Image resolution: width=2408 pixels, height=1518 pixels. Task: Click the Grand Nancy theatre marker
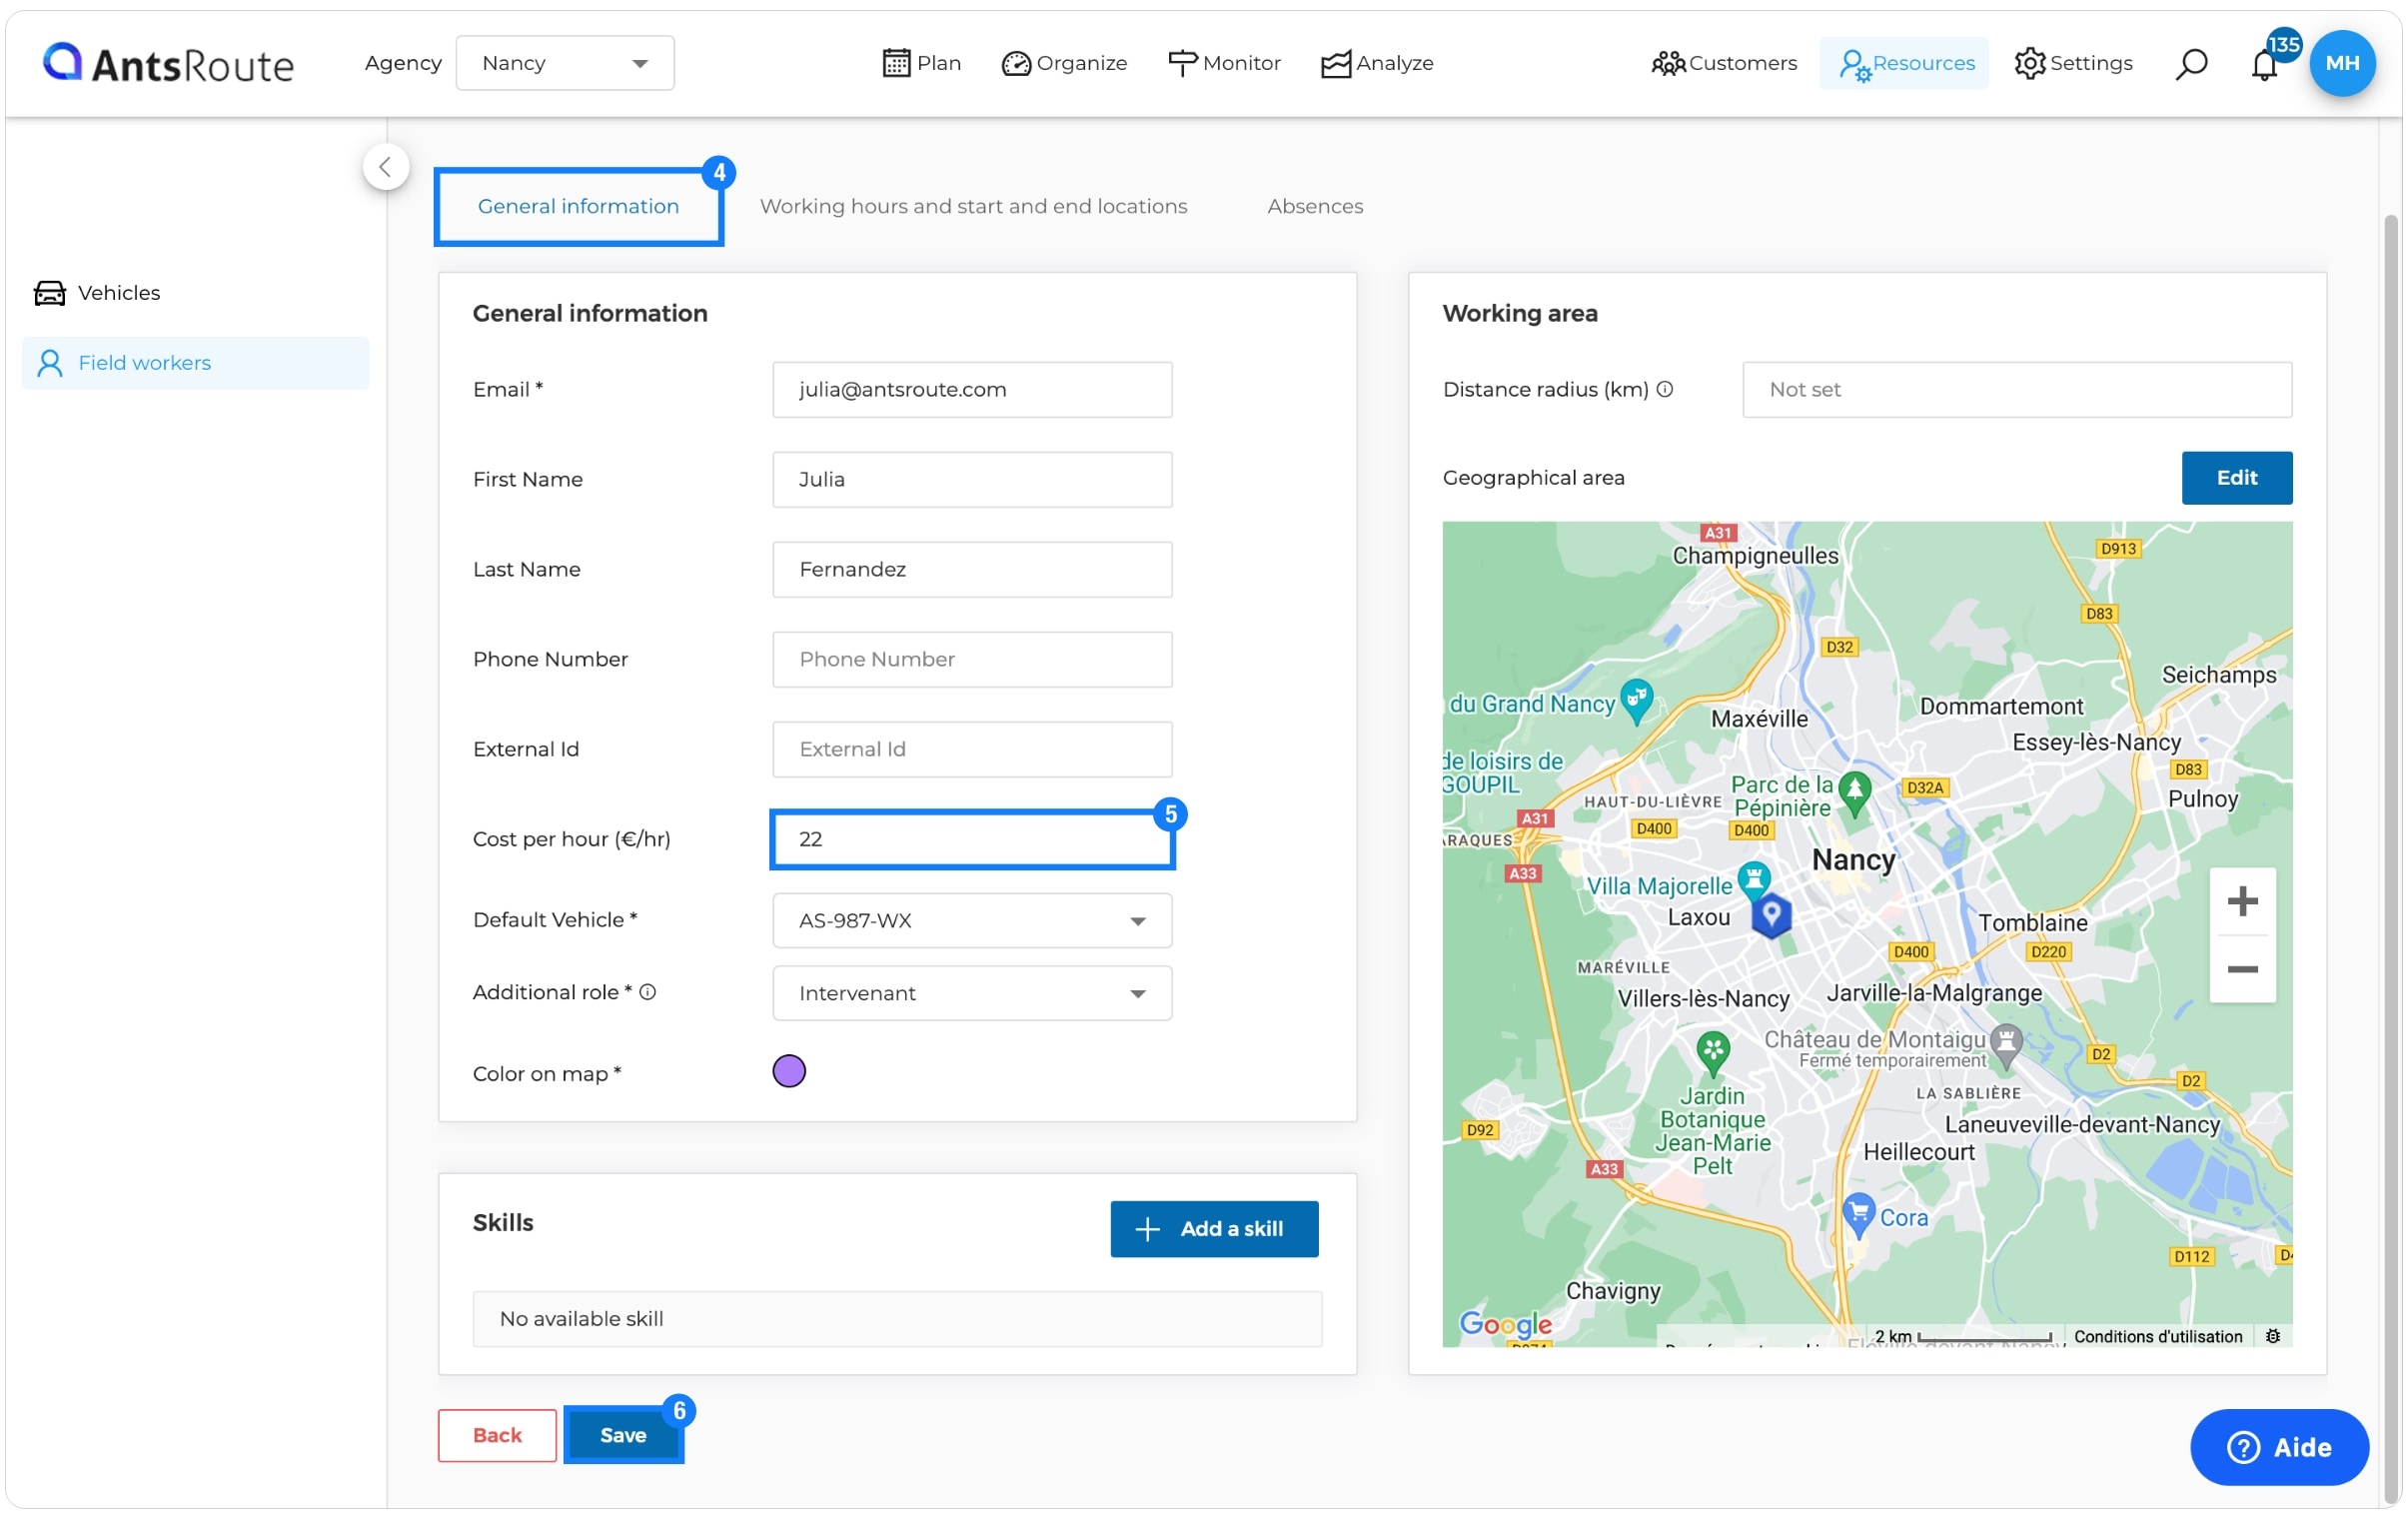[1637, 700]
